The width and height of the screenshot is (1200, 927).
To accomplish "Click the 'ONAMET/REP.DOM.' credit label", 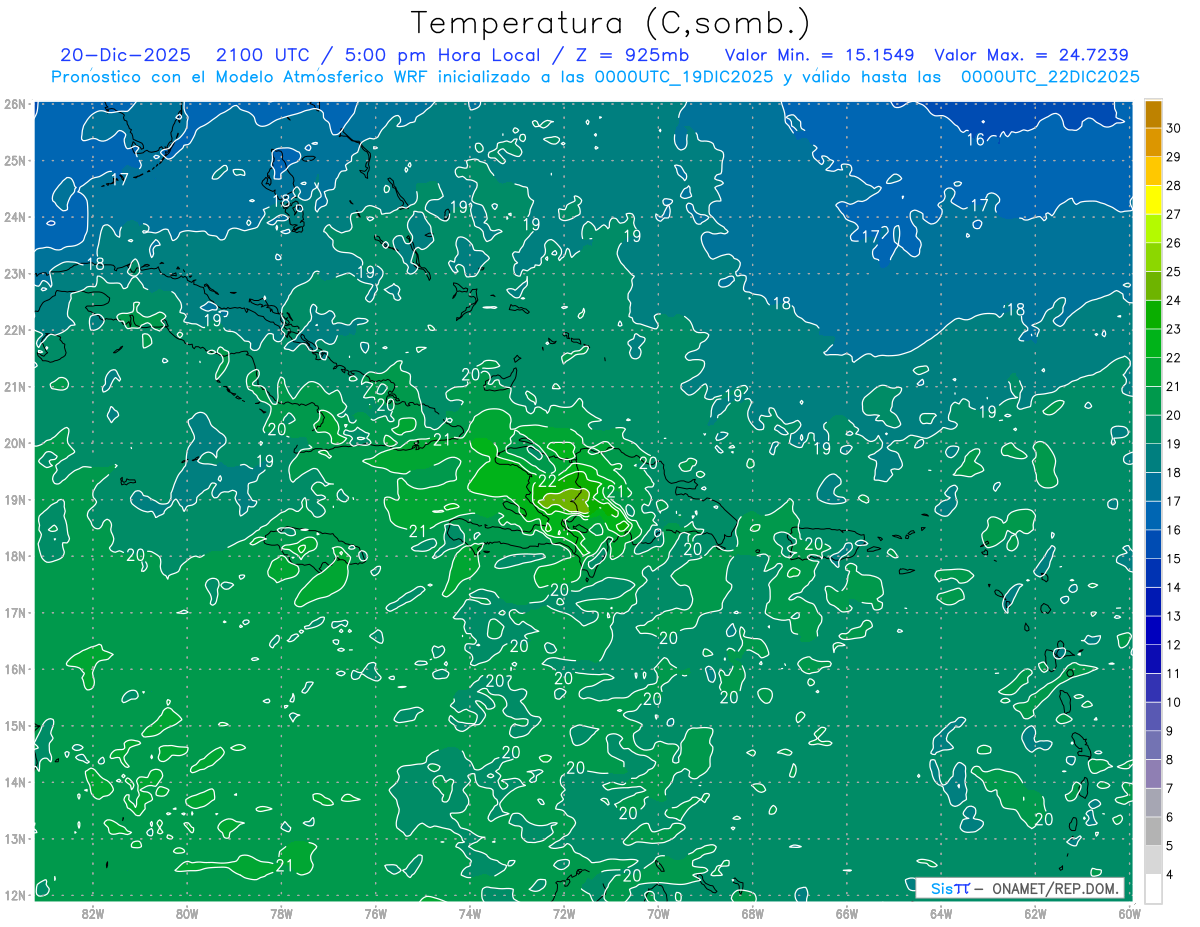I will (x=1054, y=888).
